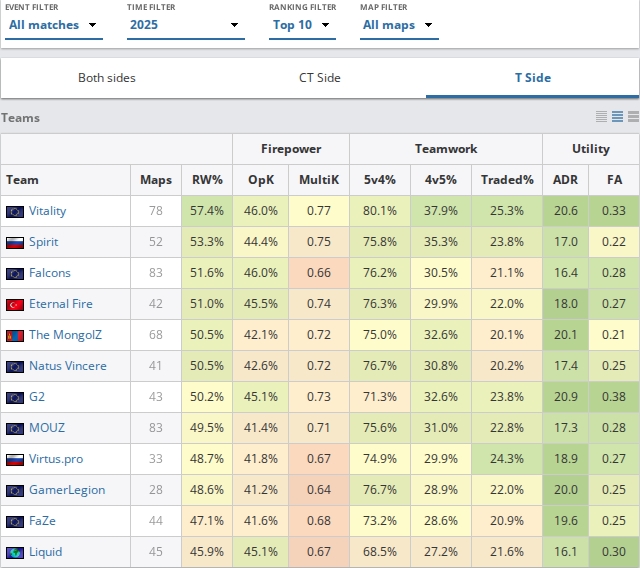Open the Map filter dropdown showing All maps
640x568 pixels.
[x=399, y=25]
